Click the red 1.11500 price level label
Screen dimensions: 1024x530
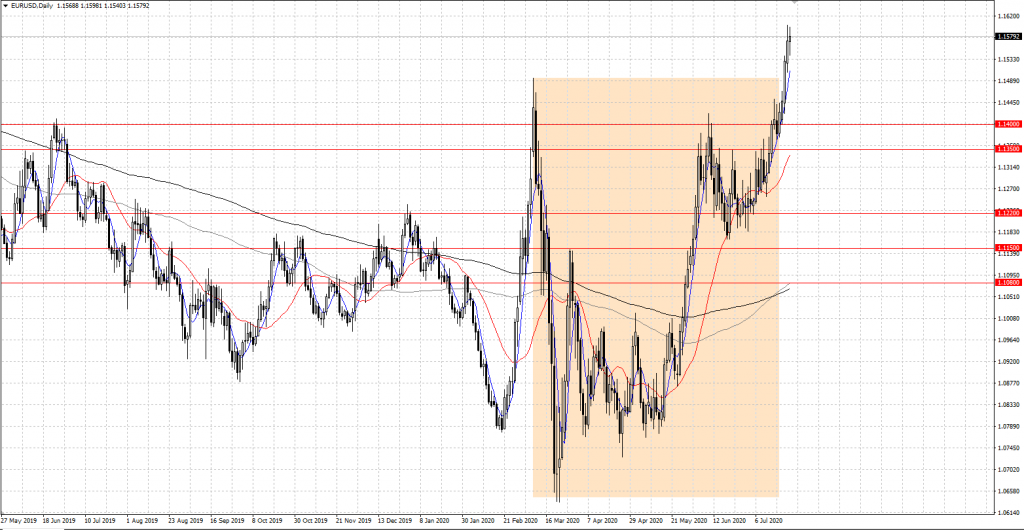1008,247
